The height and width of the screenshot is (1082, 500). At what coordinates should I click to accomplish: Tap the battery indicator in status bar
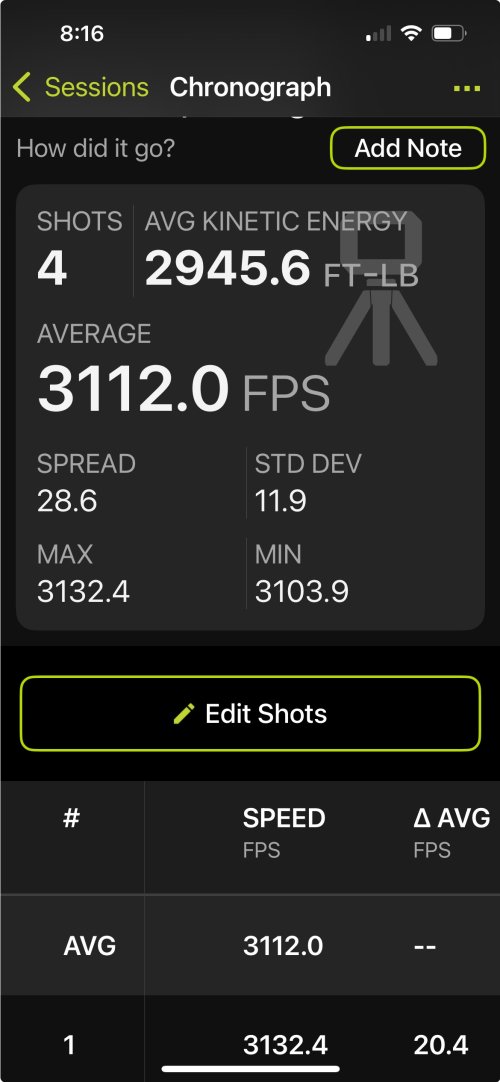pos(448,32)
